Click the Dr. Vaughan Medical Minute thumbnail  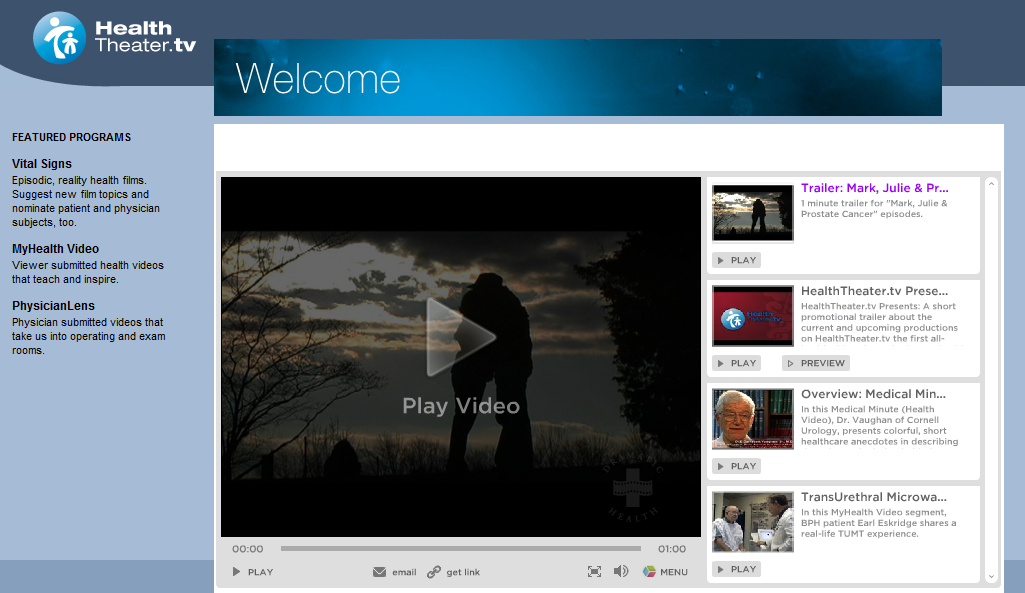[752, 419]
